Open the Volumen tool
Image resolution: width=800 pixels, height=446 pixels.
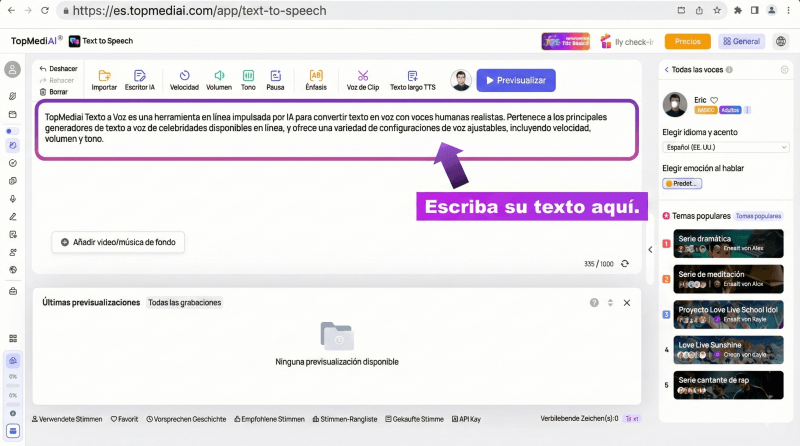(x=219, y=80)
